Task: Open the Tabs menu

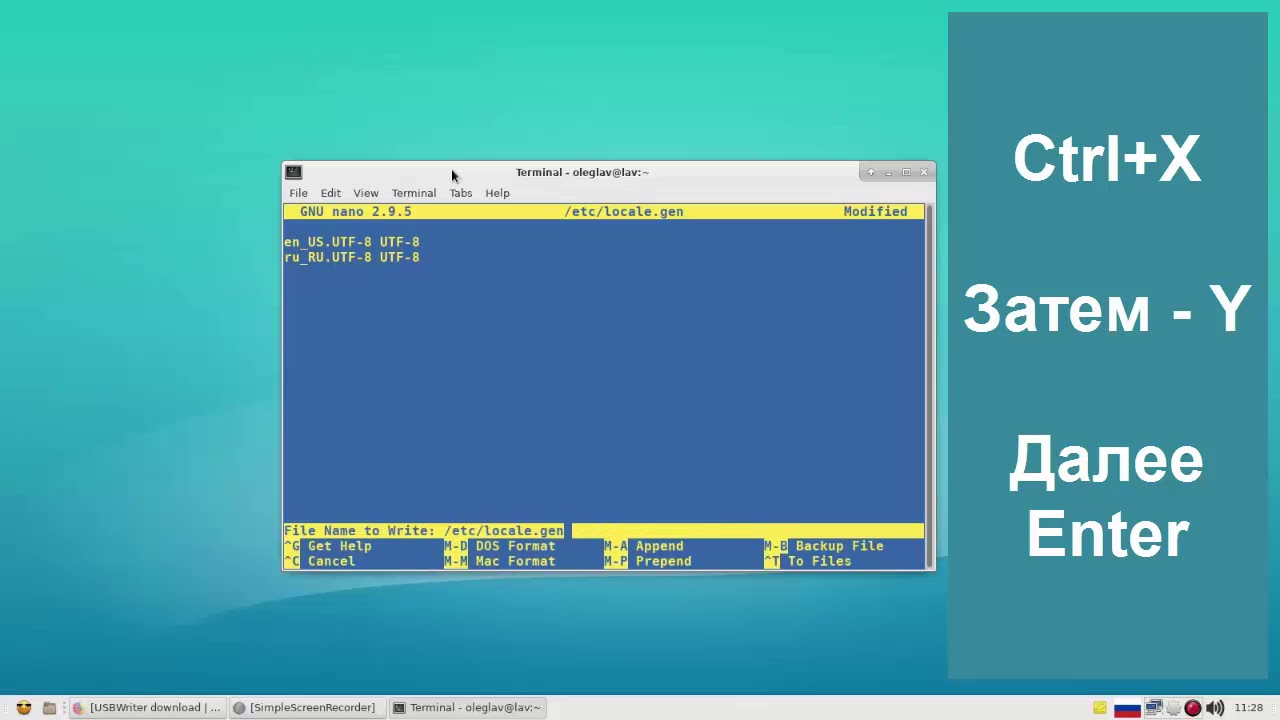Action: 460,193
